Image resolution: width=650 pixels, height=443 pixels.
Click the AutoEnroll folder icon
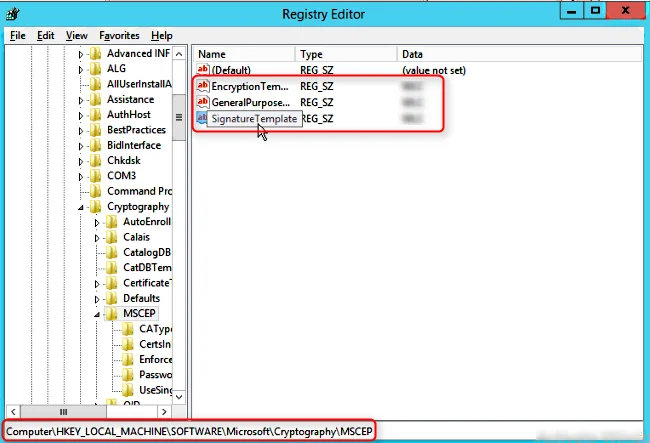[112, 222]
